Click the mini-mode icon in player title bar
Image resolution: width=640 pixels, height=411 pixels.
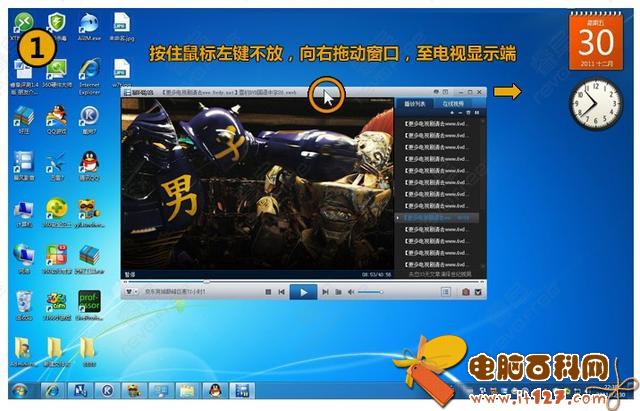(x=446, y=92)
